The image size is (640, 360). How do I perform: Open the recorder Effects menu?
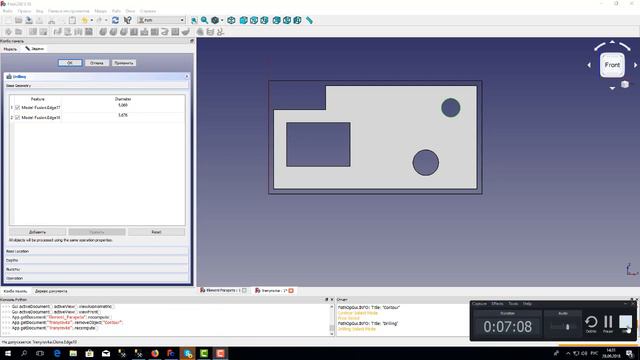[497, 304]
